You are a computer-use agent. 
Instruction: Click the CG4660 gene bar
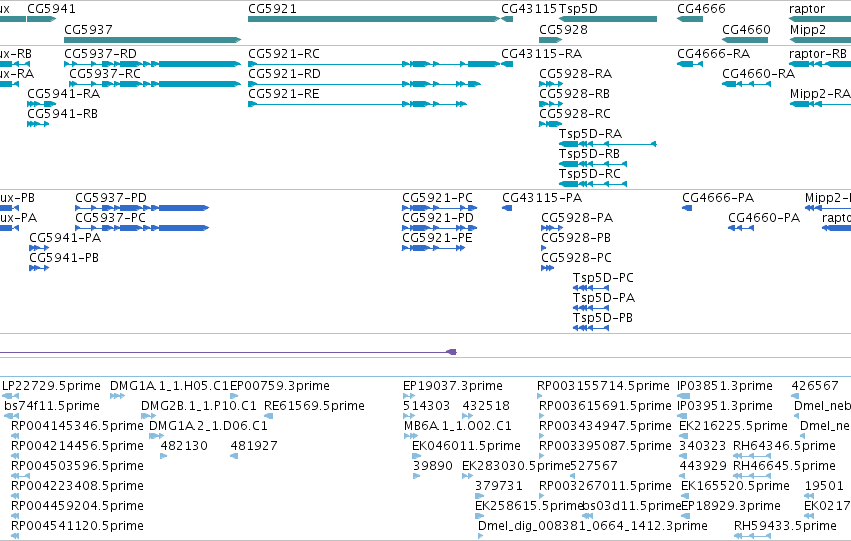point(745,40)
